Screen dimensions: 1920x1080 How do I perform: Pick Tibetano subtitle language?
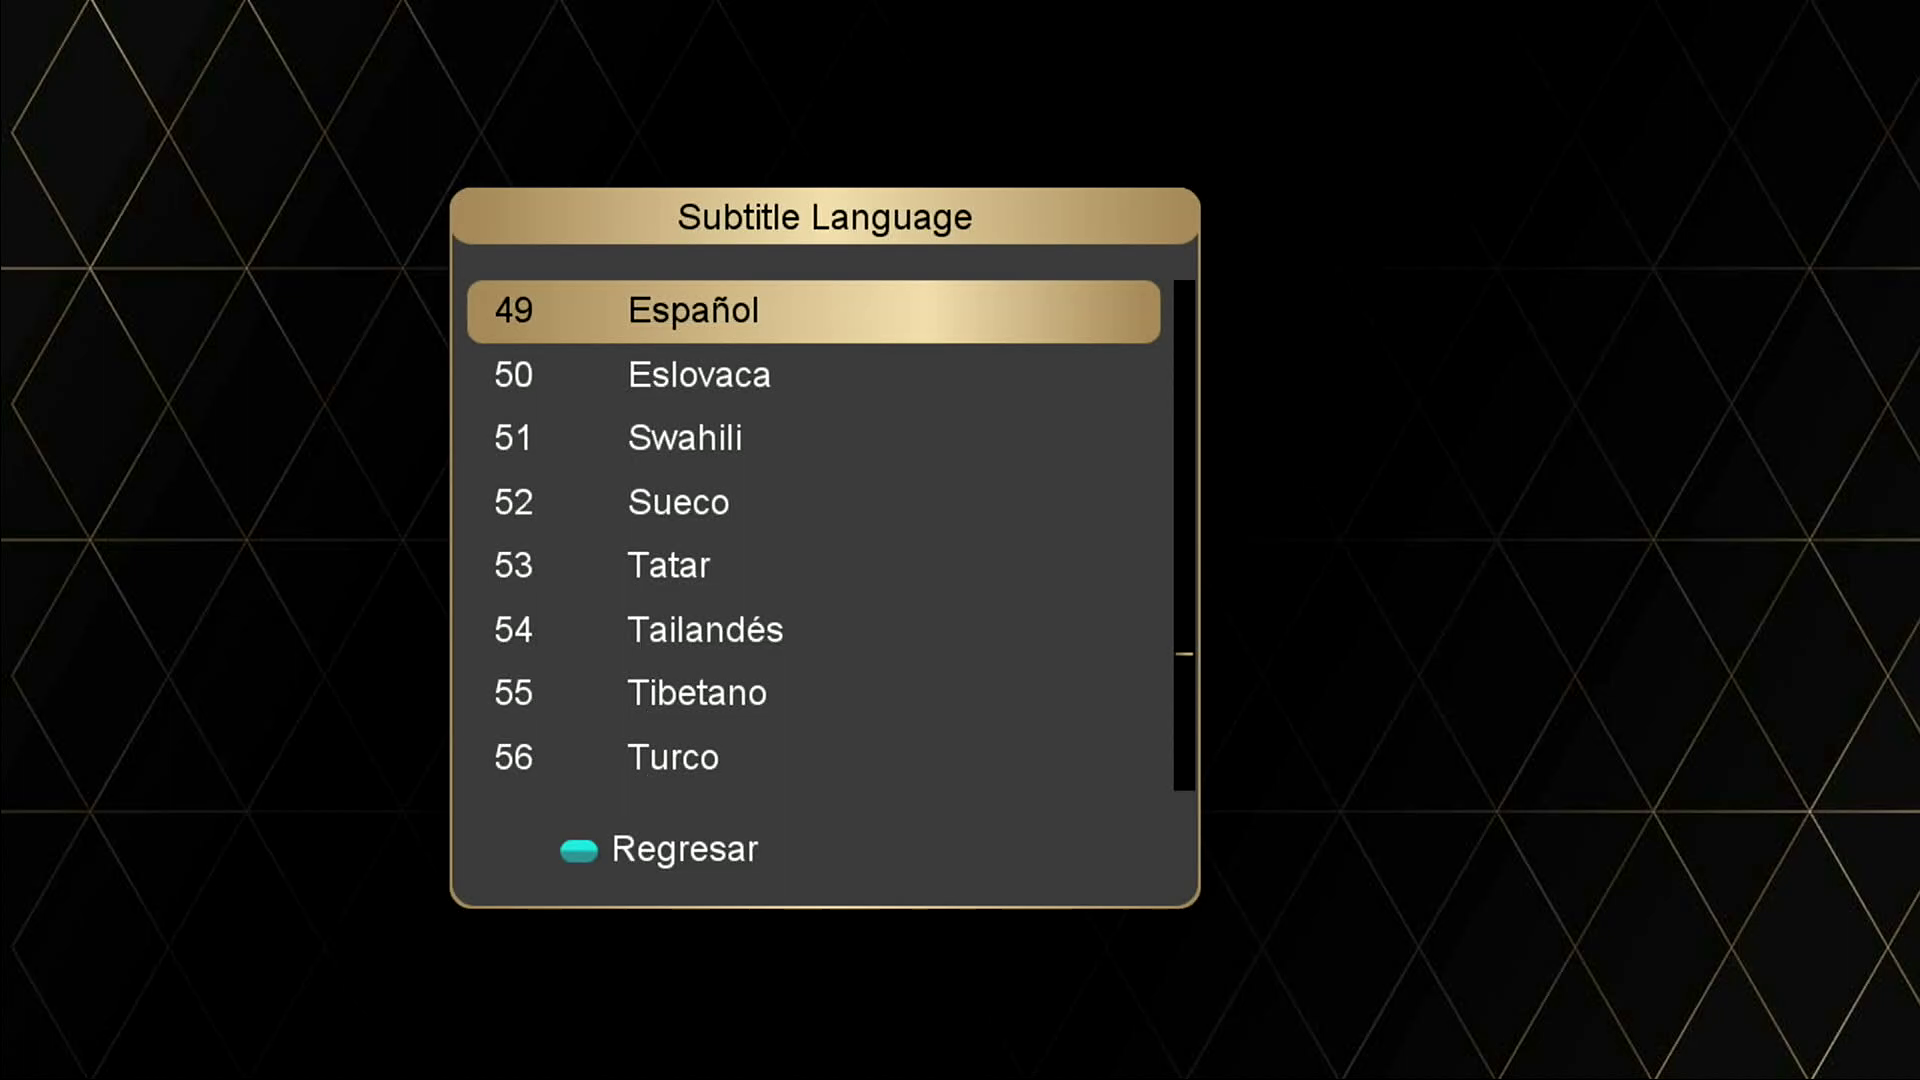pyautogui.click(x=697, y=693)
